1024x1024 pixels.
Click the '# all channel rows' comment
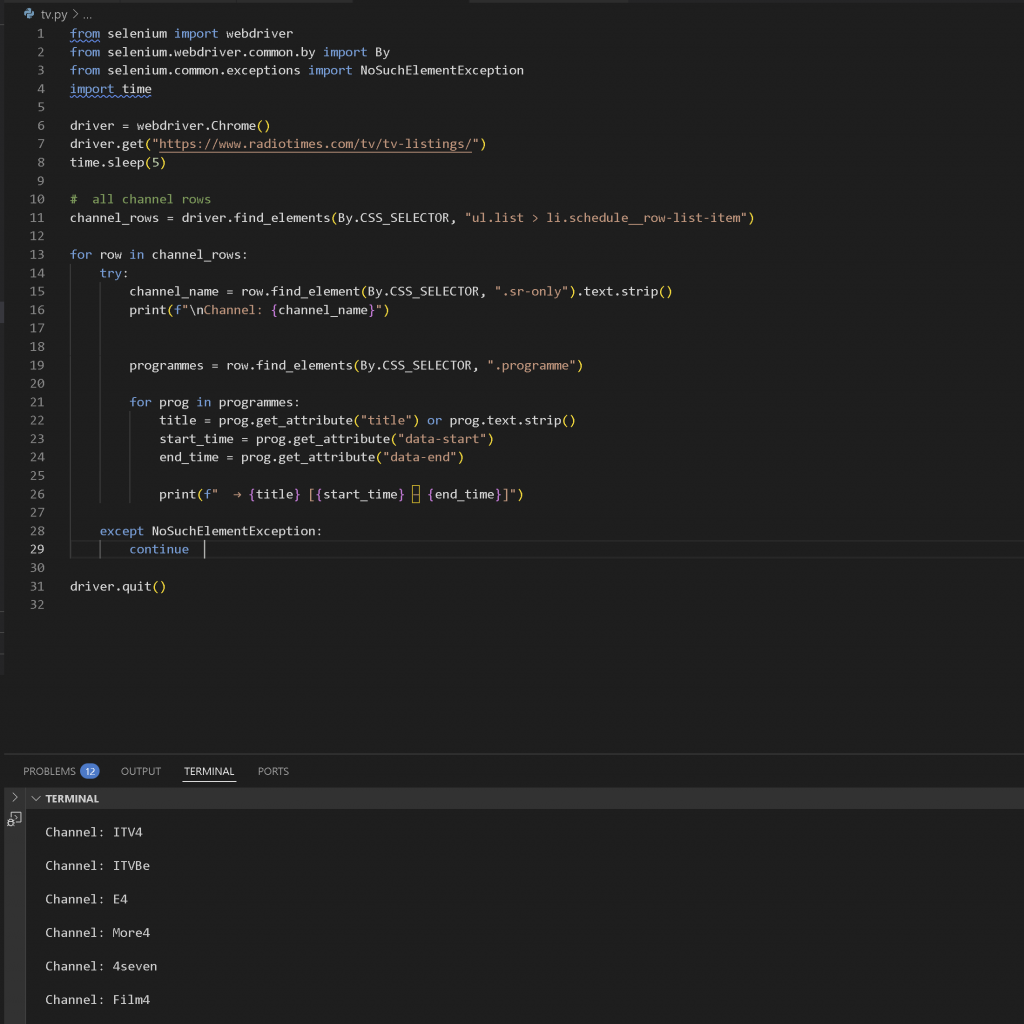(x=140, y=199)
